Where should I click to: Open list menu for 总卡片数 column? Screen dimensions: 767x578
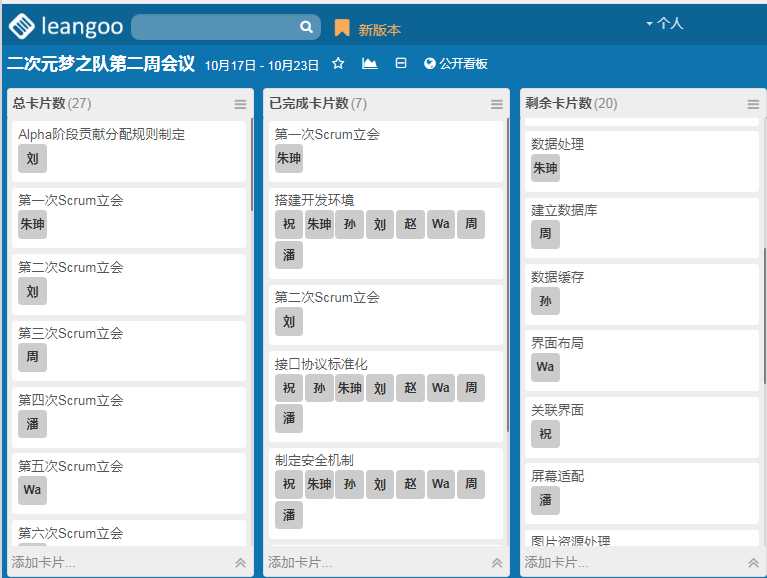(240, 104)
